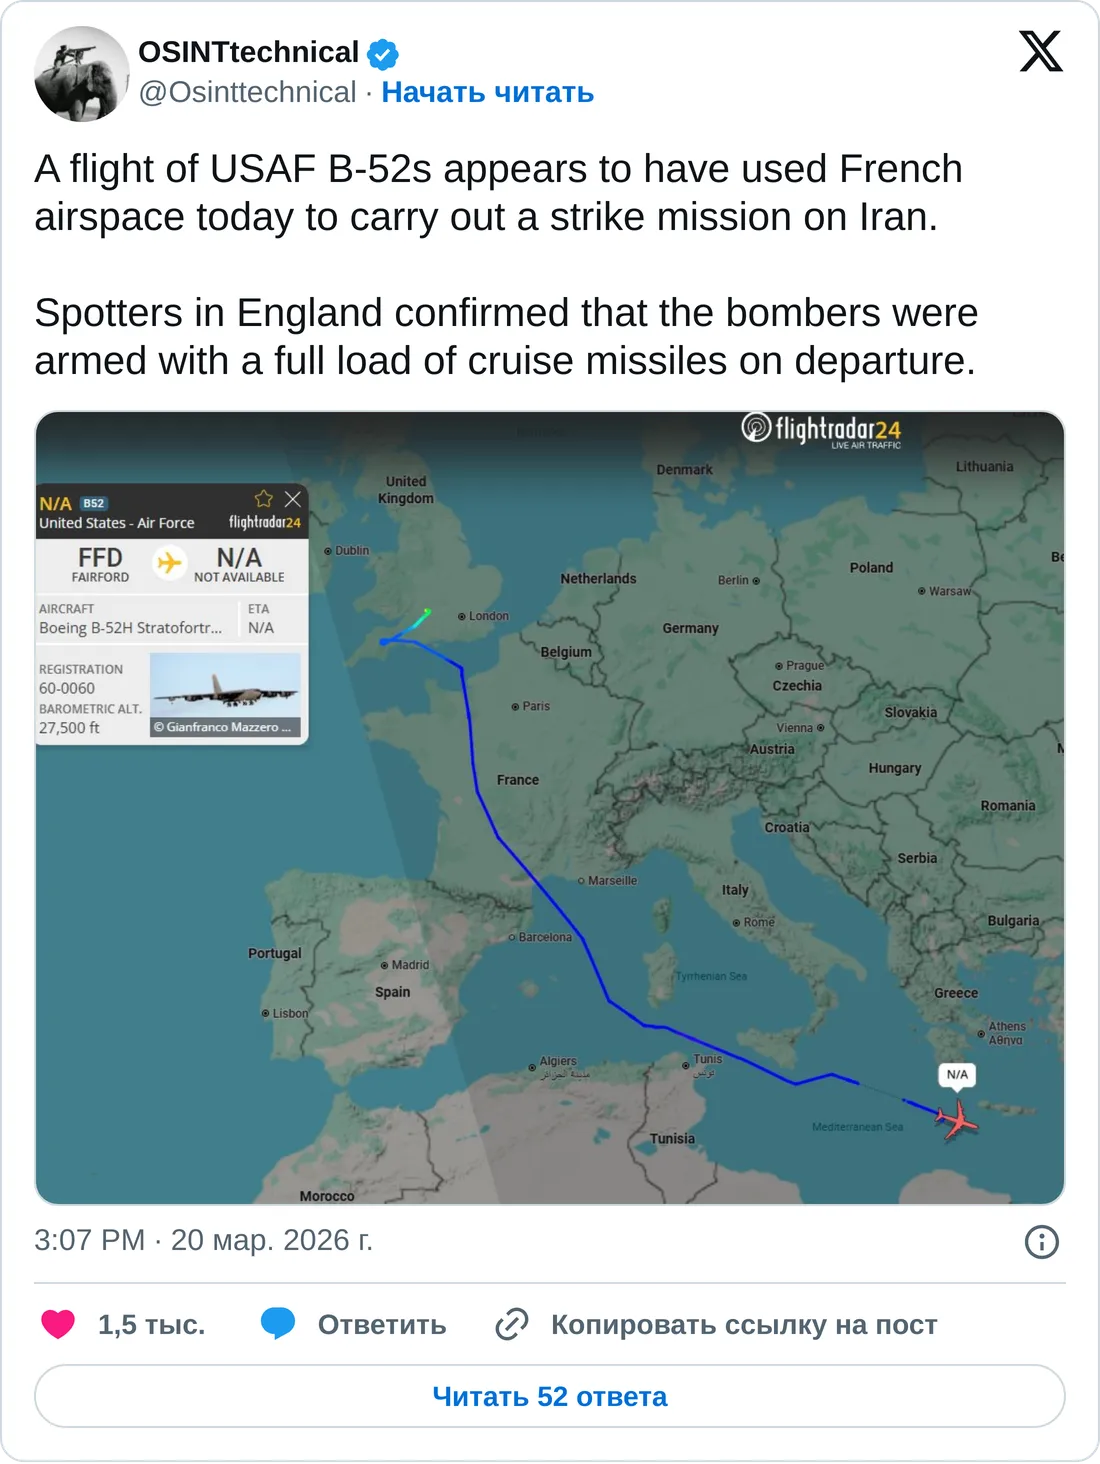Select the red aircraft marker on map

(957, 1118)
